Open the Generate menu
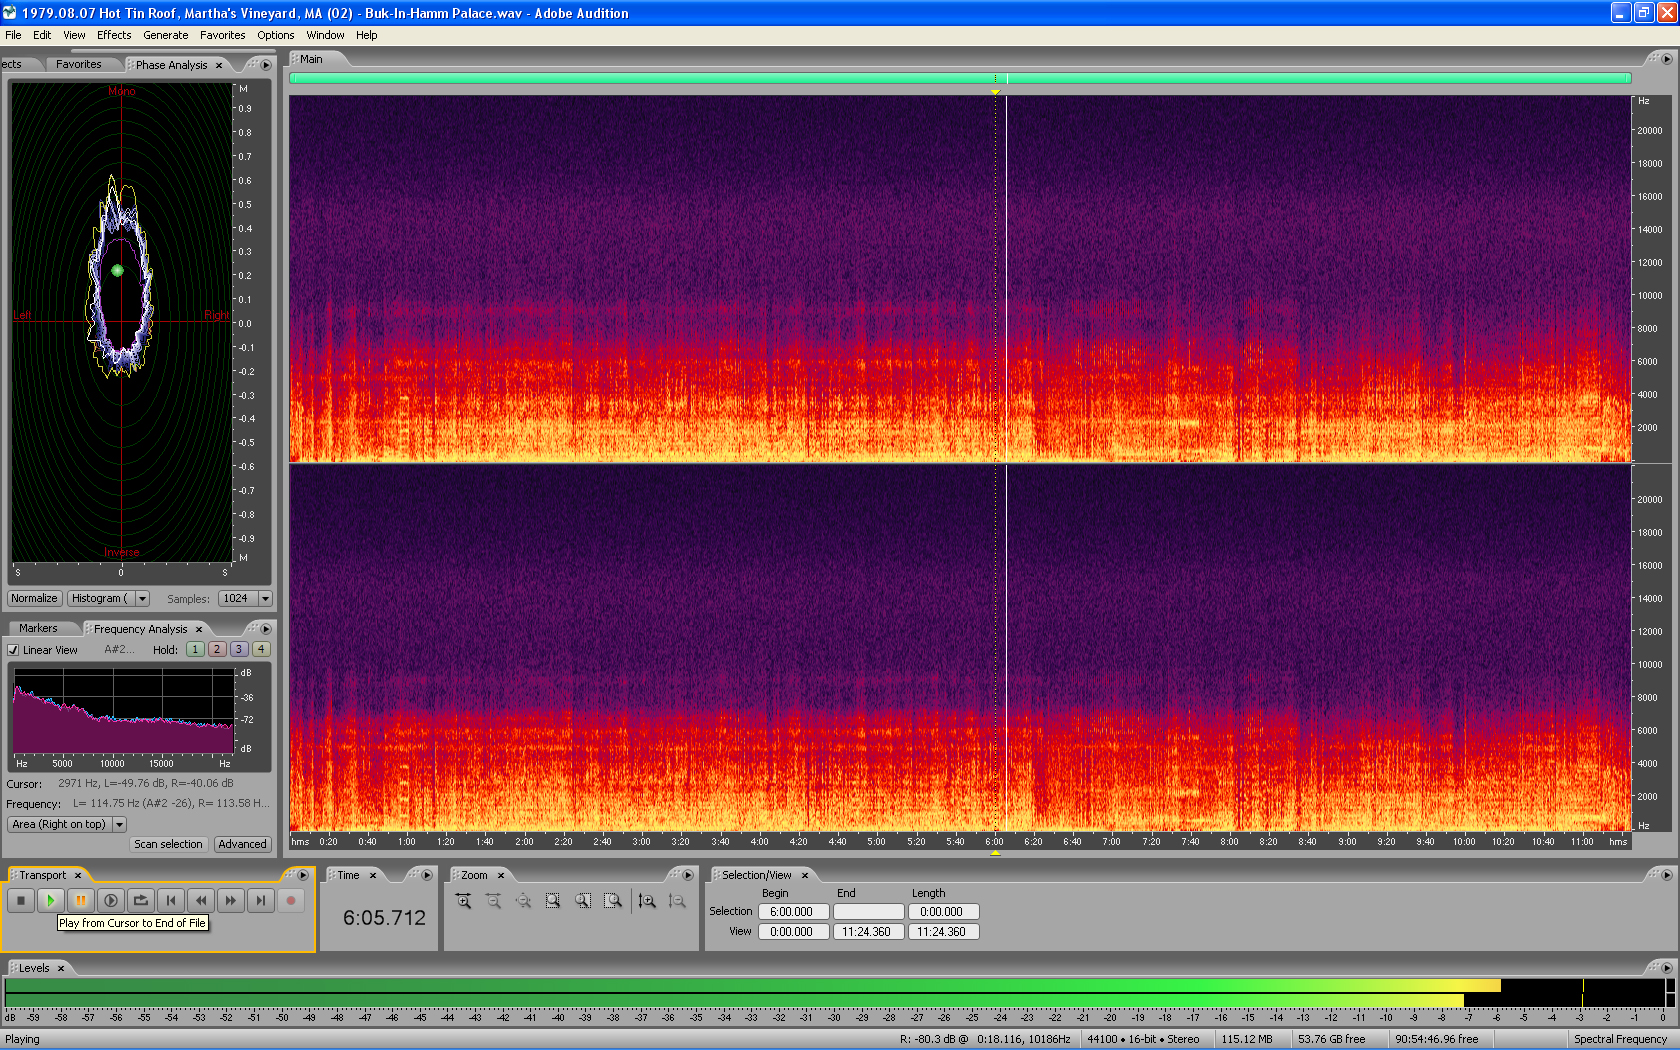The width and height of the screenshot is (1680, 1050). tap(165, 35)
